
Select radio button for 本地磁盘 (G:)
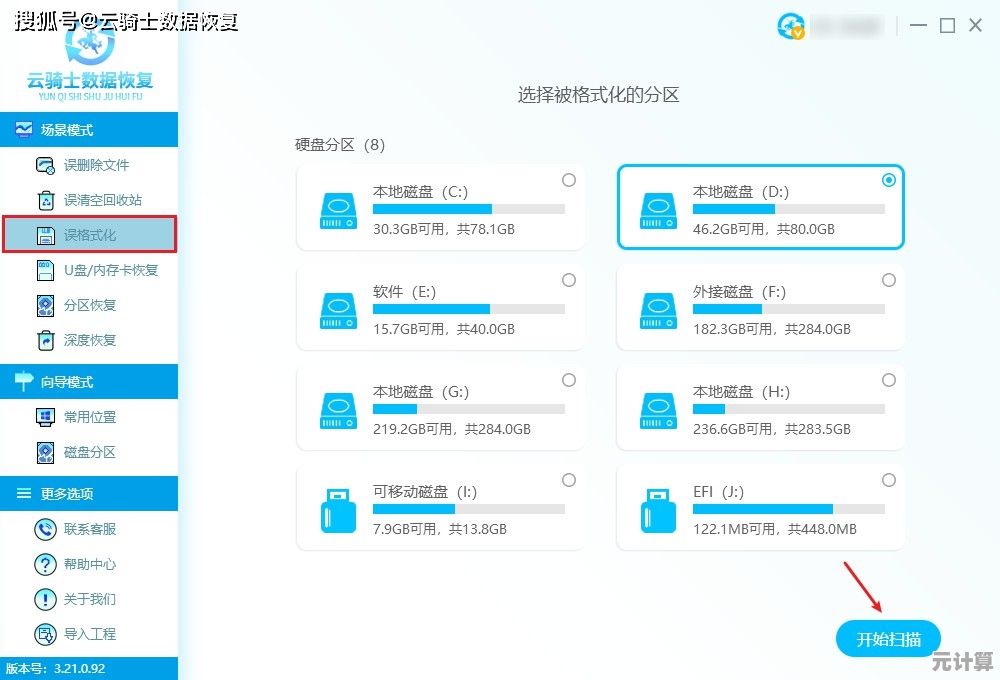click(569, 380)
